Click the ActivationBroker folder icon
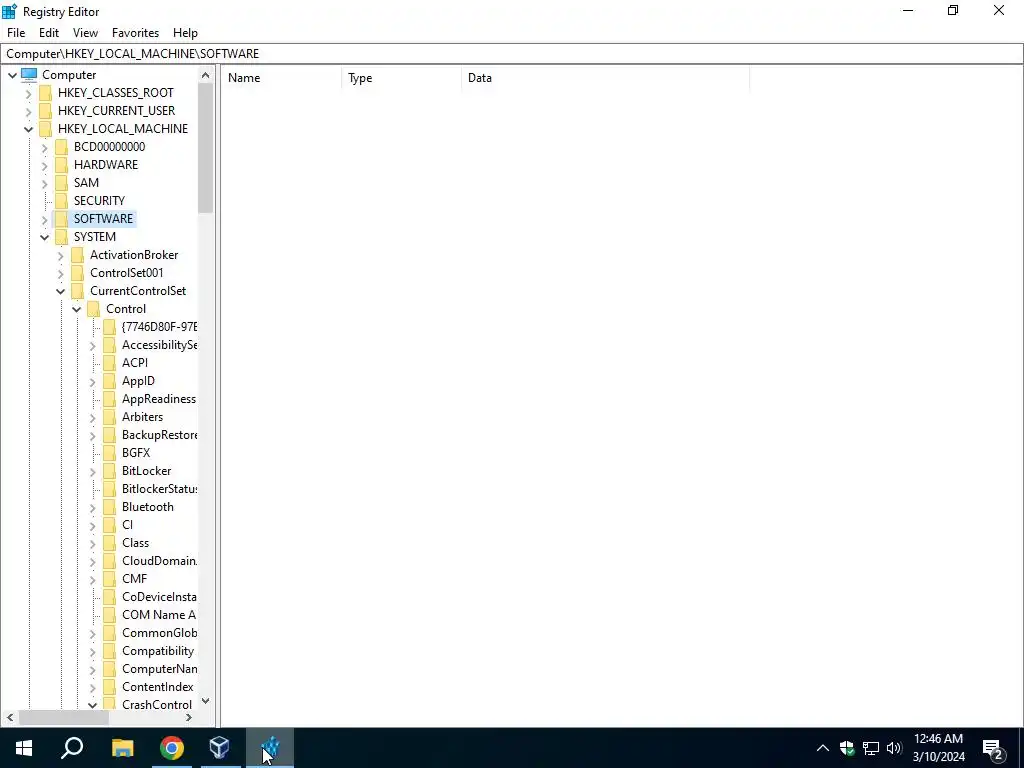The height and width of the screenshot is (768, 1024). (x=77, y=255)
